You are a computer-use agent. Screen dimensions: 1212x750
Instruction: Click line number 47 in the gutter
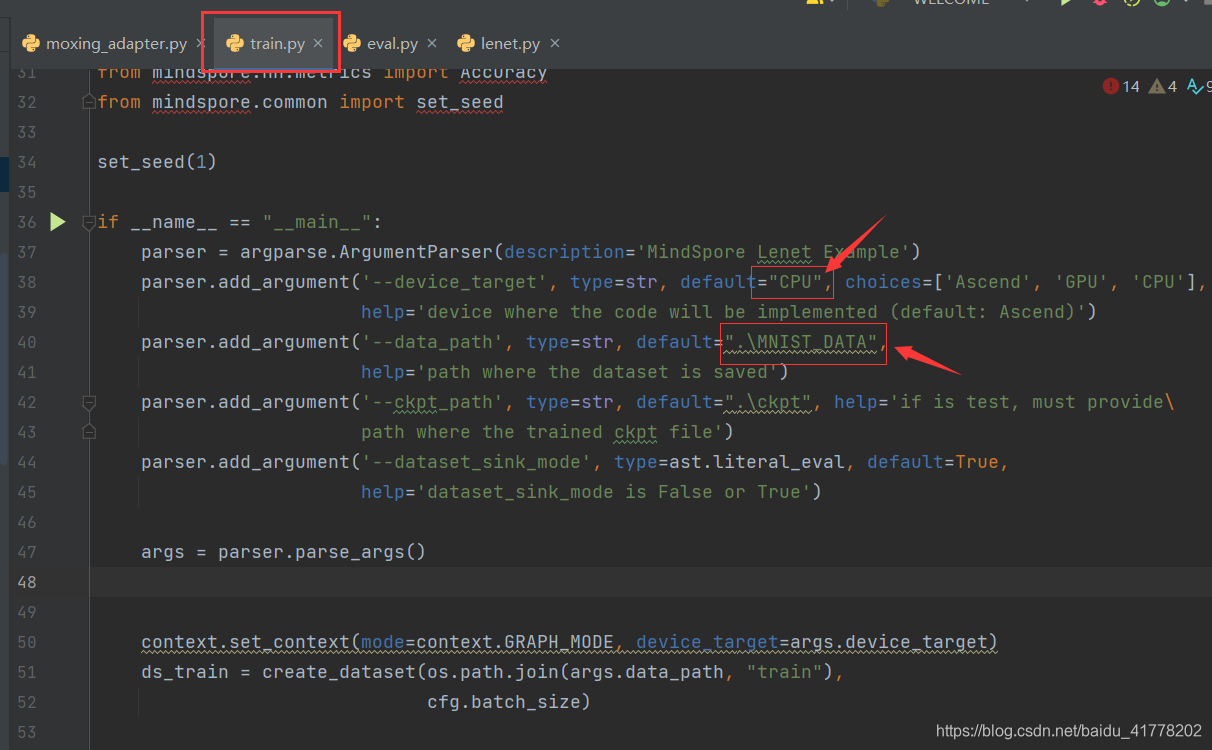pos(27,551)
